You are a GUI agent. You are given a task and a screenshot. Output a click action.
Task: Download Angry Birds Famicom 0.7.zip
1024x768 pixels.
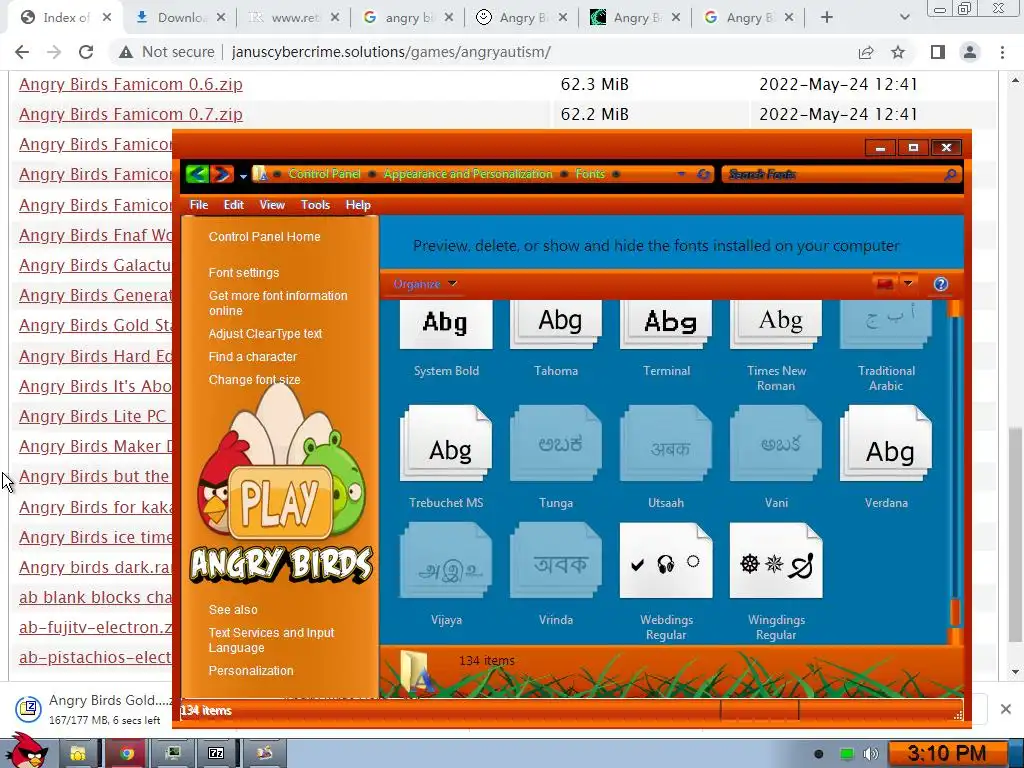pos(131,114)
